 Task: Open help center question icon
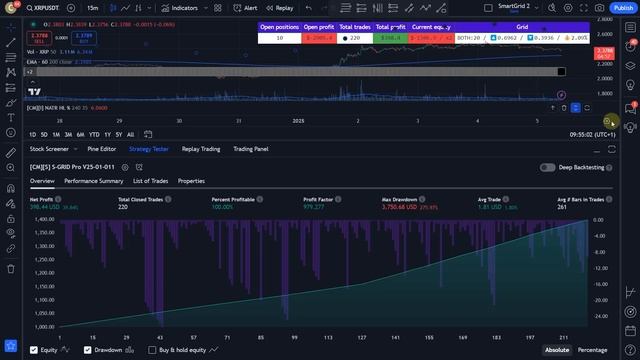630,349
